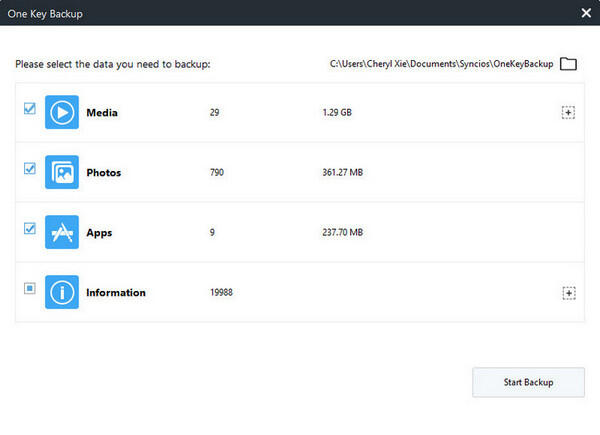
Task: Click the OneKeyBackup destination path text
Action: (x=441, y=64)
